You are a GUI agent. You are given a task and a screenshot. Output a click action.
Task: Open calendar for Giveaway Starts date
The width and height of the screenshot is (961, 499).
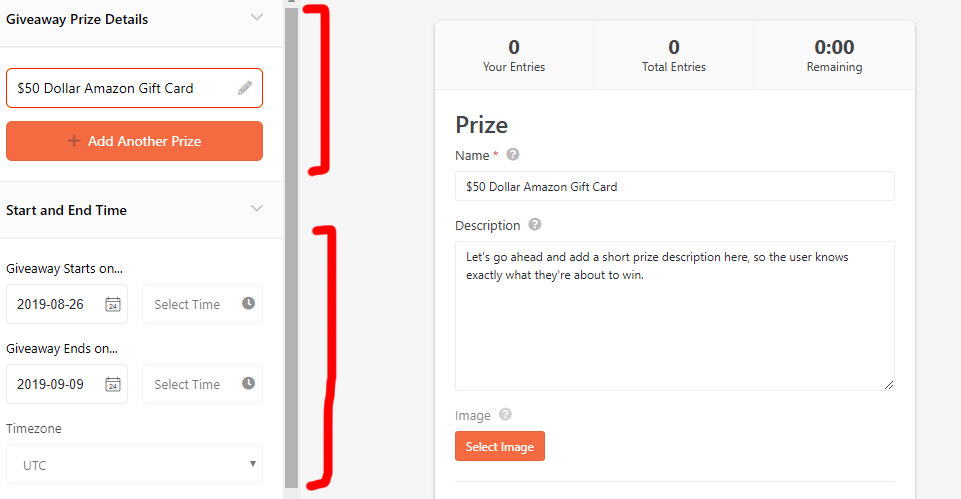[x=113, y=304]
